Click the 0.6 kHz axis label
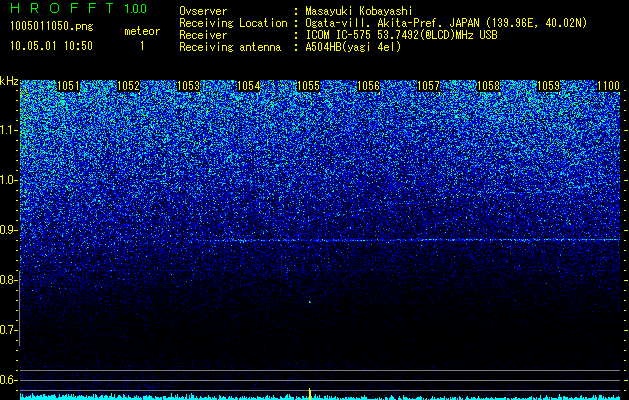 [8, 380]
